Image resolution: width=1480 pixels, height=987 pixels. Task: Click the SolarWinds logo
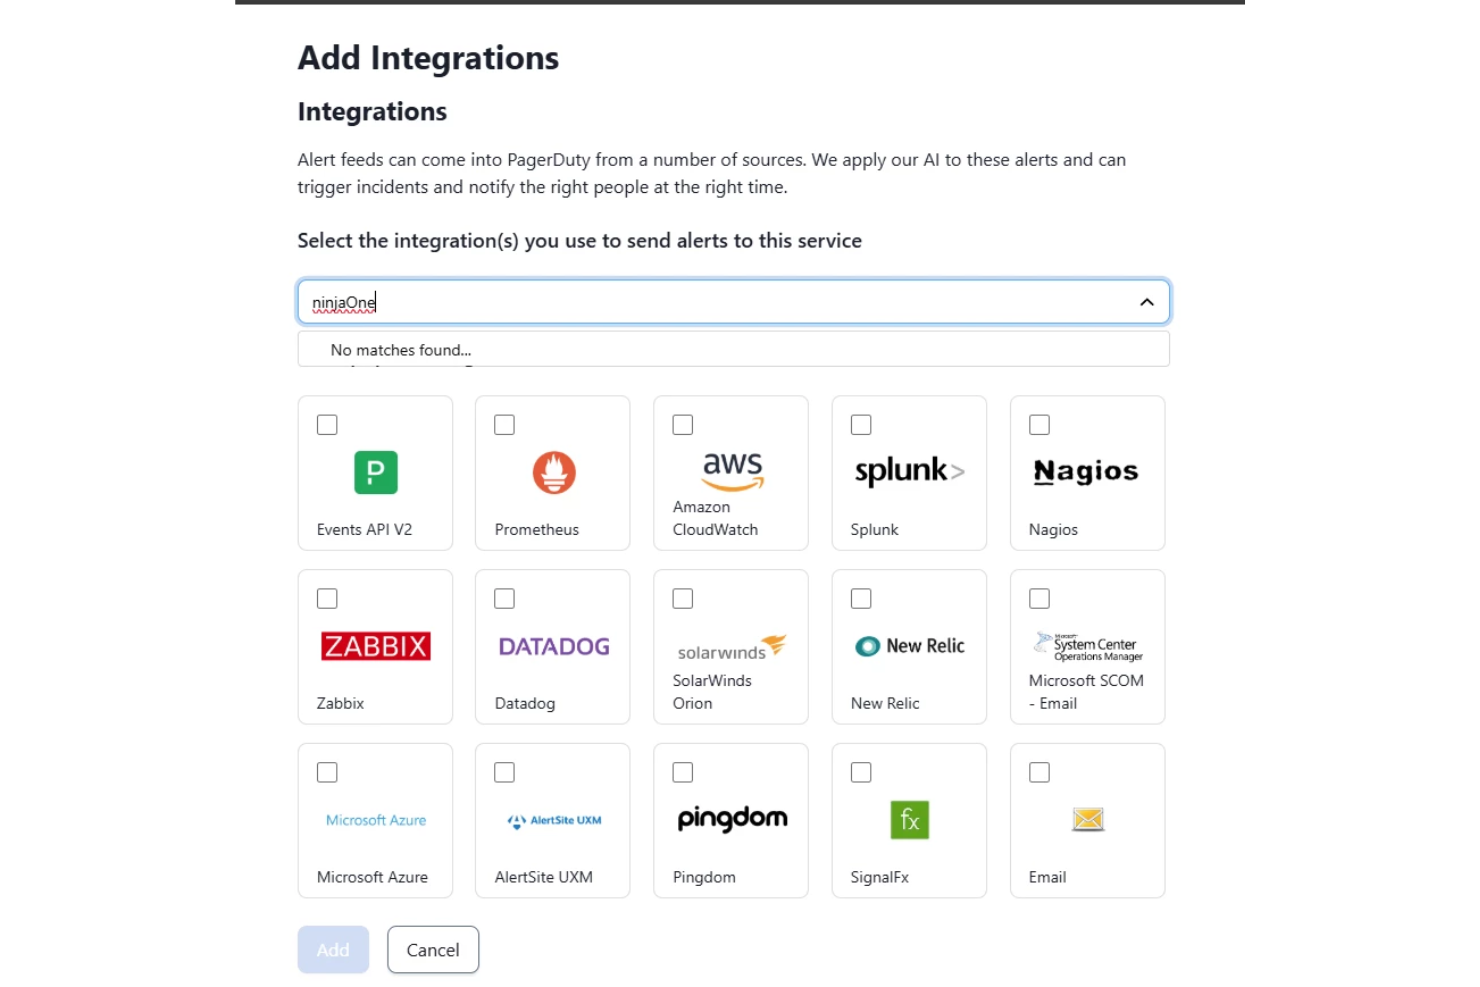click(732, 647)
